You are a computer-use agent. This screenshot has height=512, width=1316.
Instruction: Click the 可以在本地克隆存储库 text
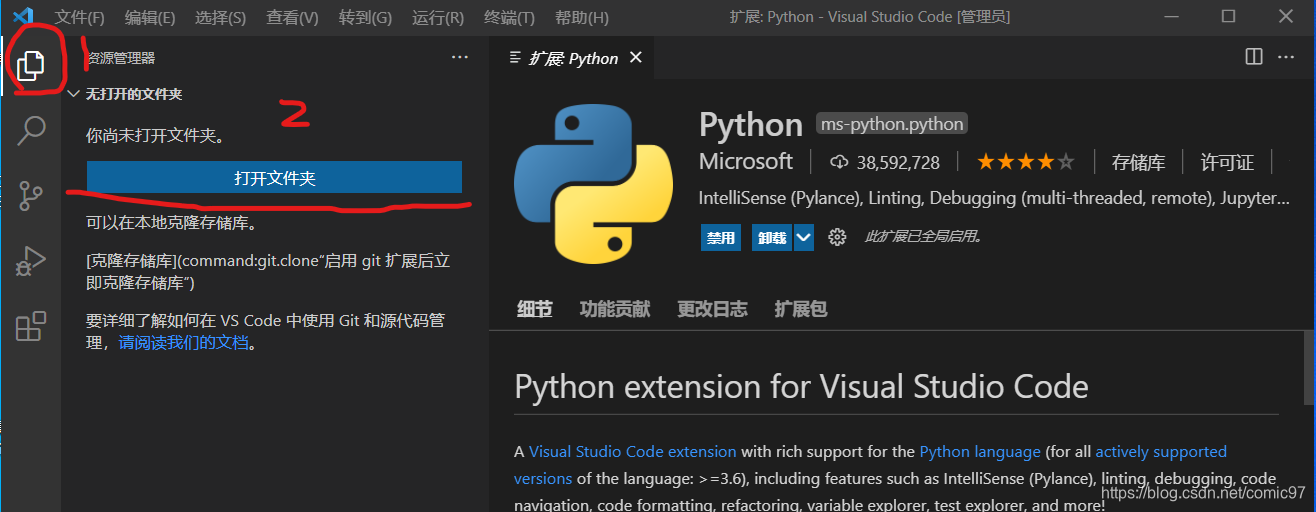[x=172, y=222]
